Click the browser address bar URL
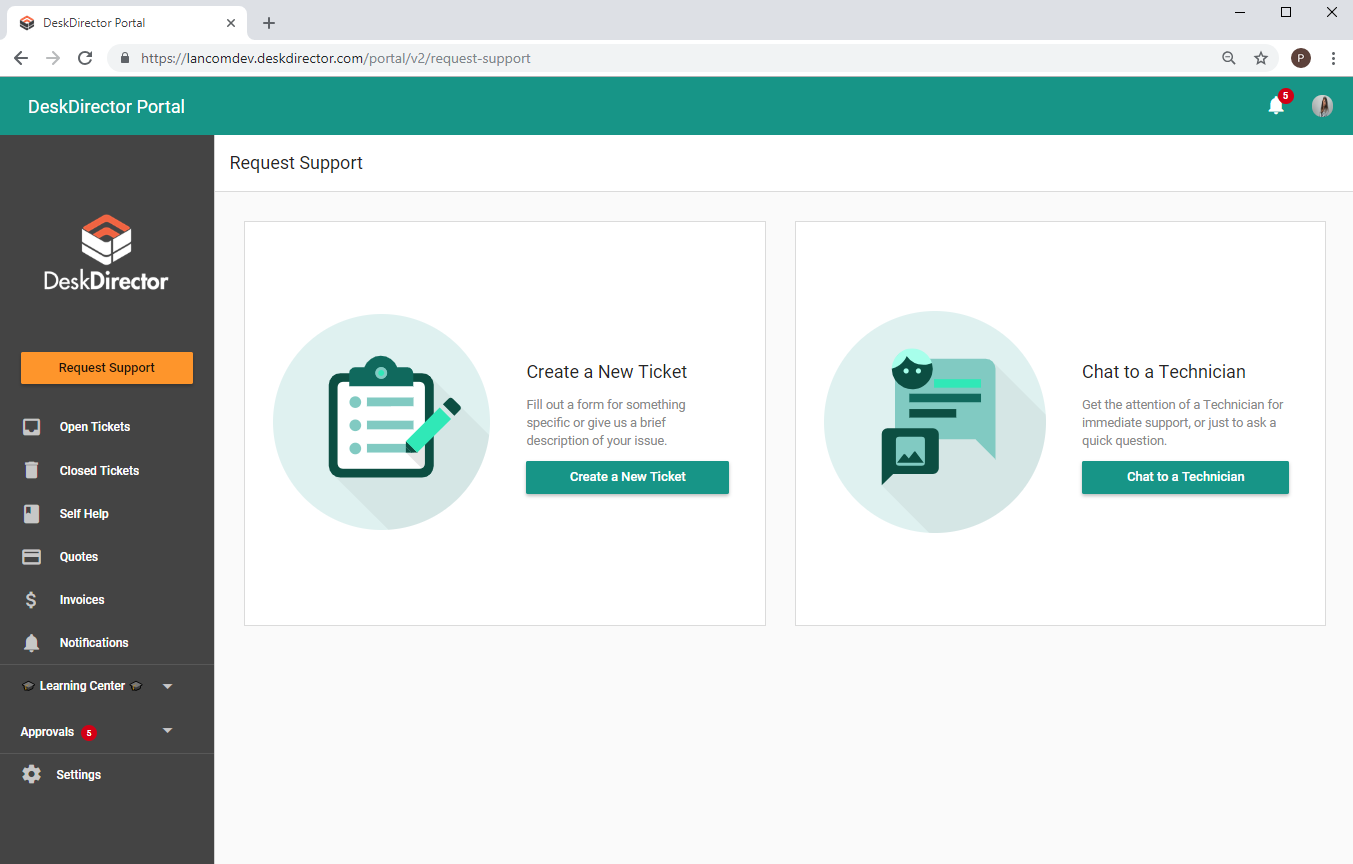The width and height of the screenshot is (1353, 864). (336, 58)
